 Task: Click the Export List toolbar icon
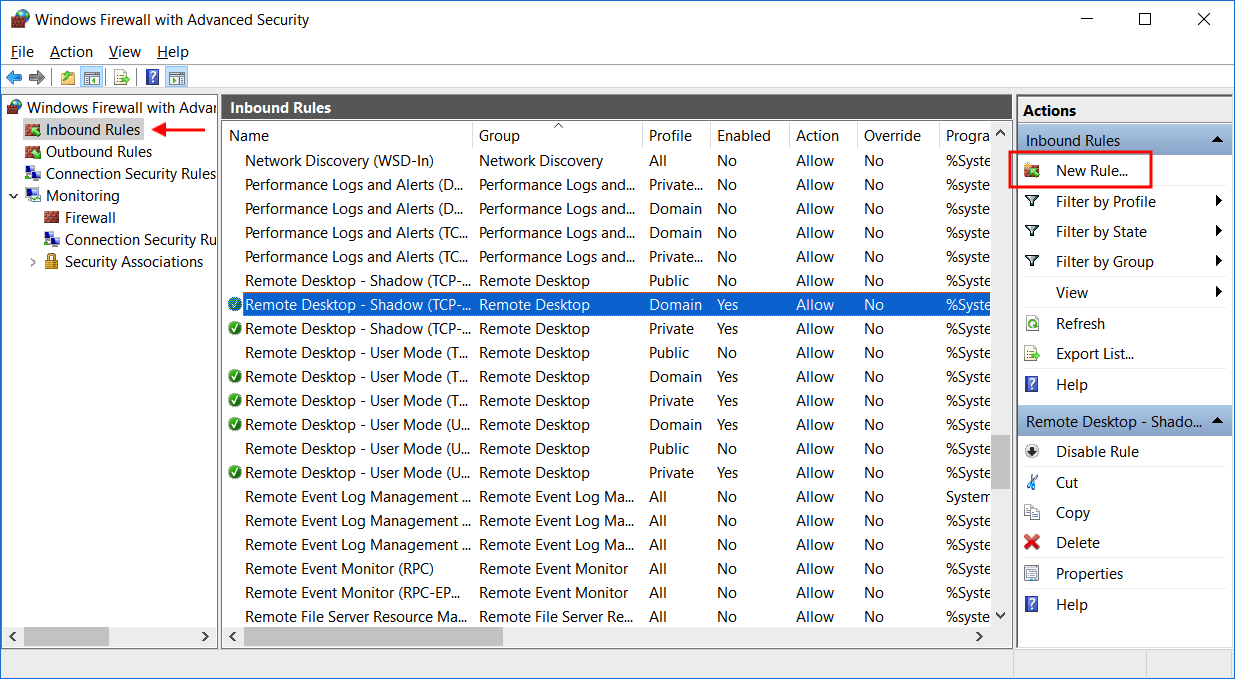(x=121, y=78)
